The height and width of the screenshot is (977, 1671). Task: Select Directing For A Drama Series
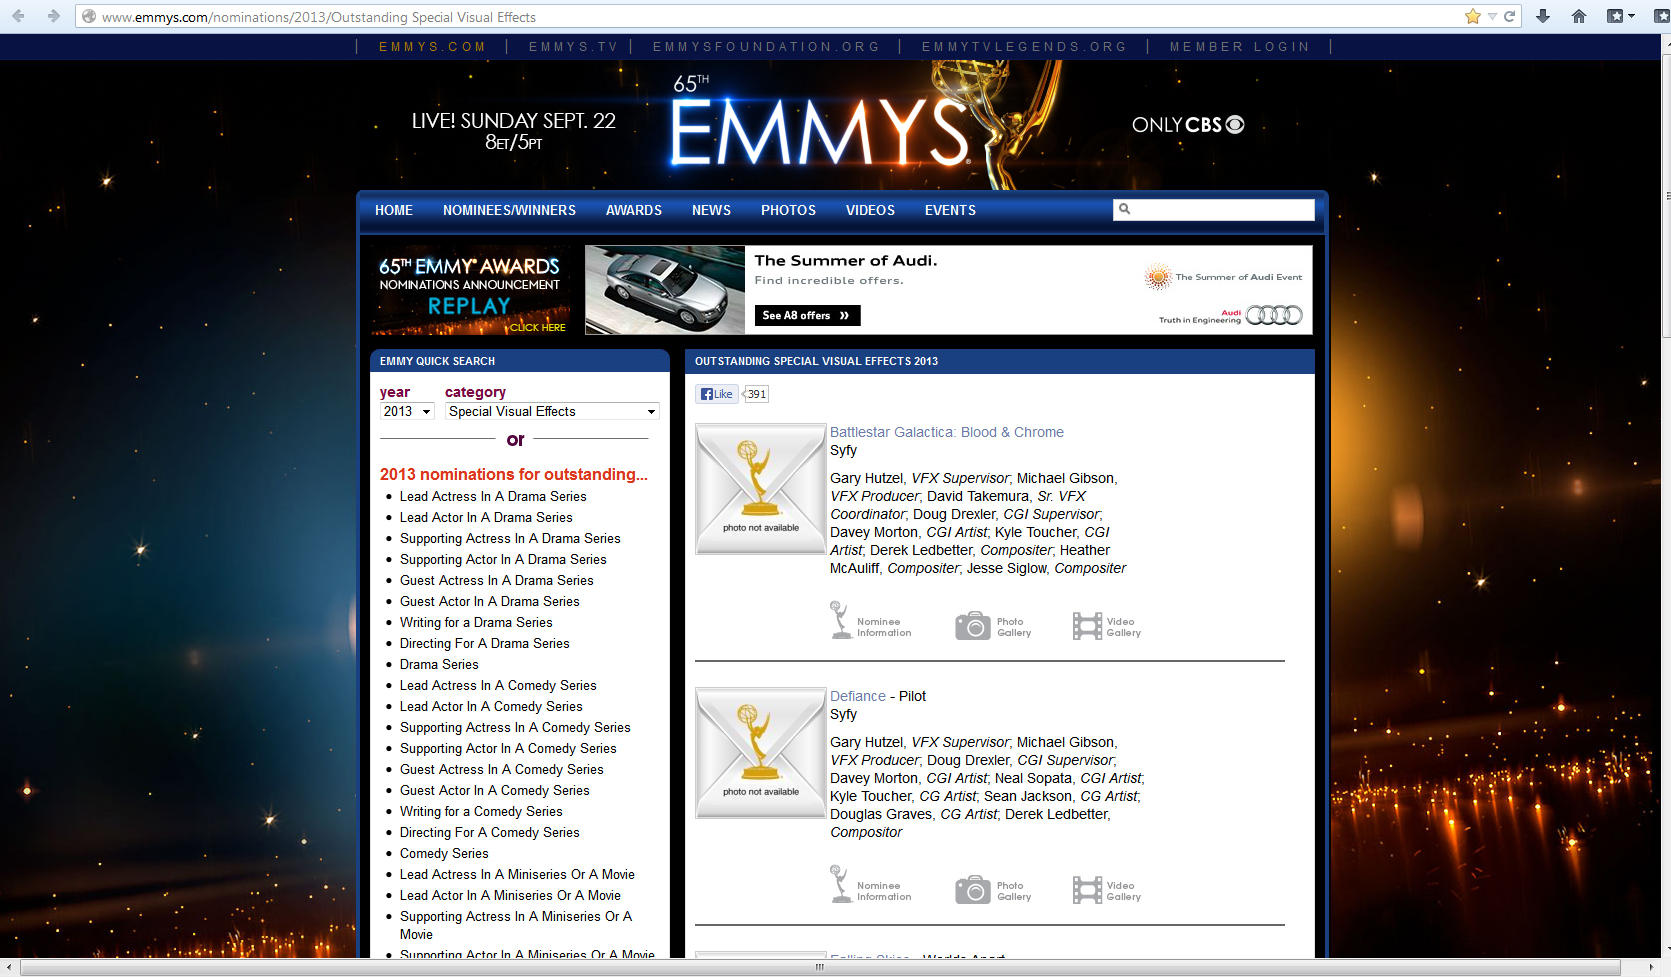[485, 643]
